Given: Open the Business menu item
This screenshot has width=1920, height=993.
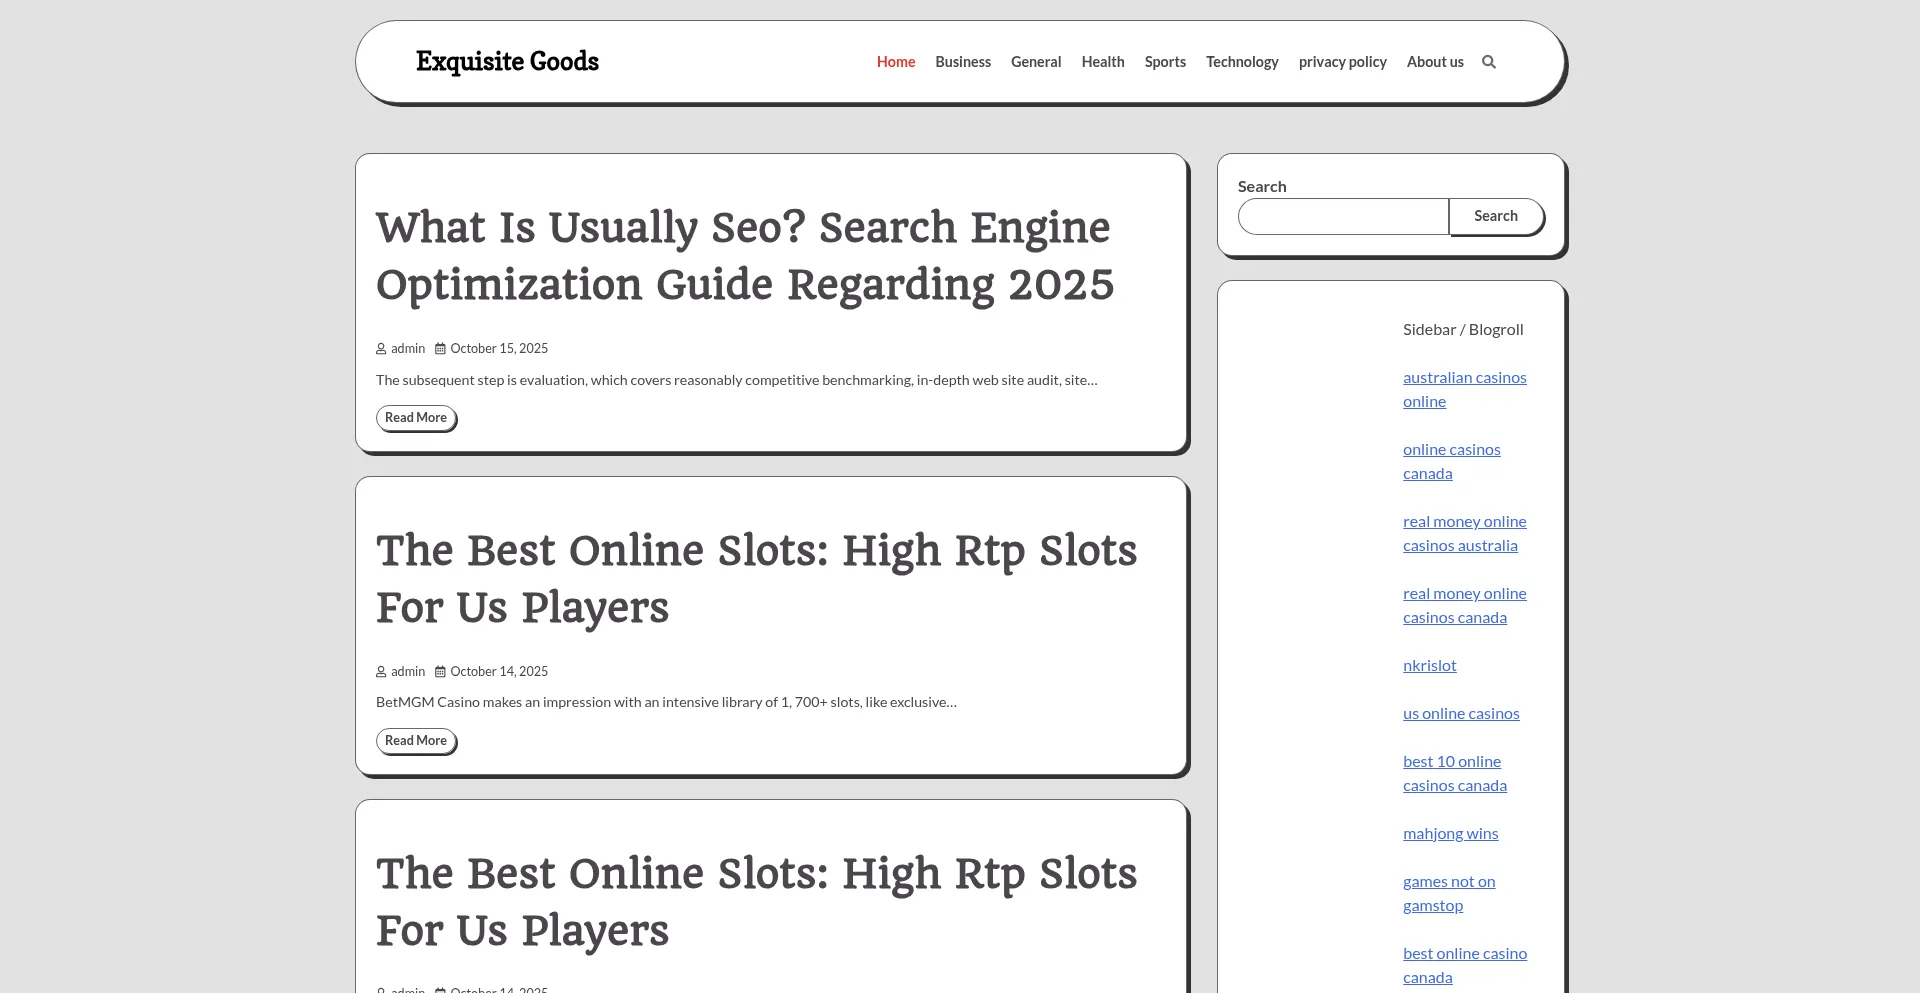Looking at the screenshot, I should (962, 62).
